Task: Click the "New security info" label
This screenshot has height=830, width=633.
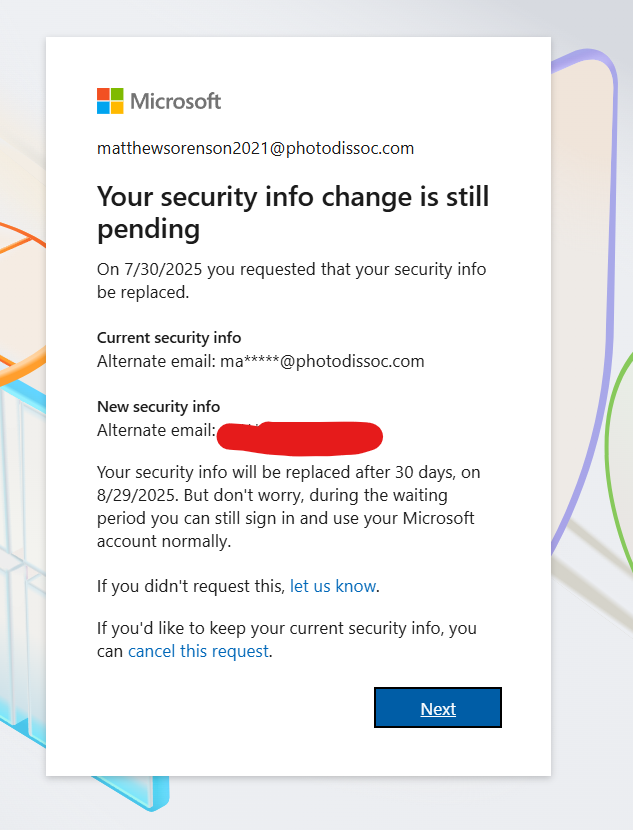Action: (x=158, y=407)
